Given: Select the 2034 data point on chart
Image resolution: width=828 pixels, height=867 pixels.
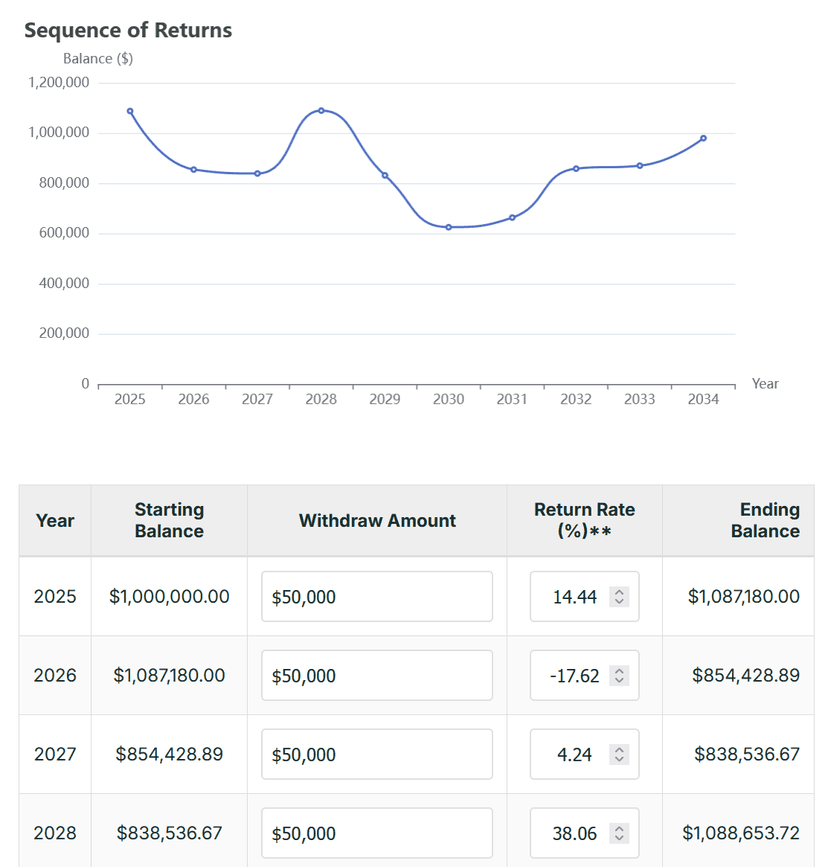Looking at the screenshot, I should click(703, 138).
